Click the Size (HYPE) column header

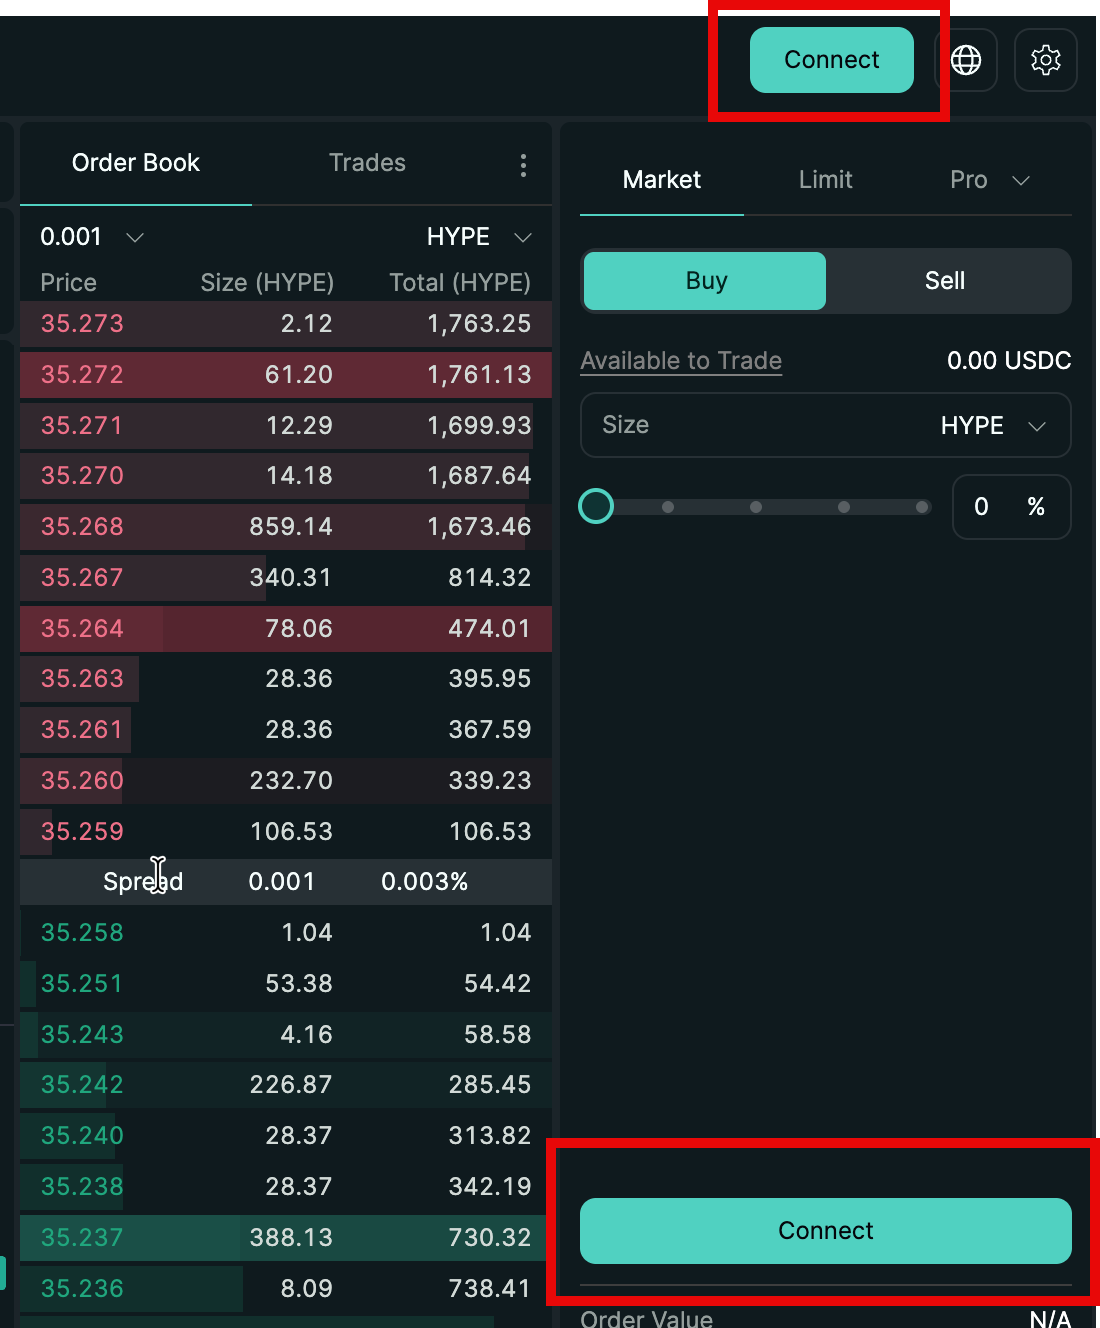point(267,283)
